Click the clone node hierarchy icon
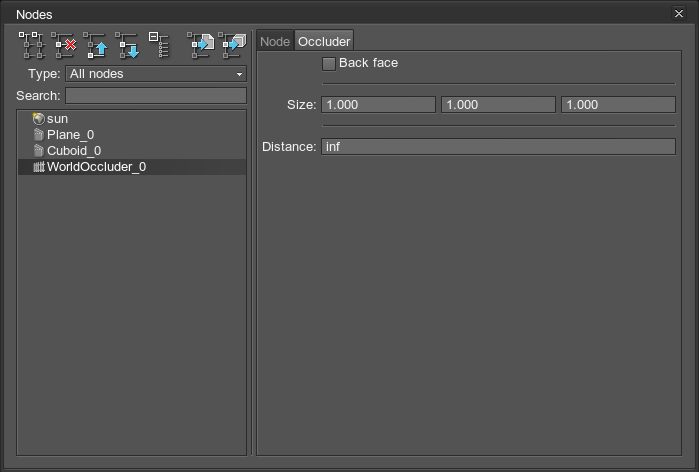 [32, 45]
